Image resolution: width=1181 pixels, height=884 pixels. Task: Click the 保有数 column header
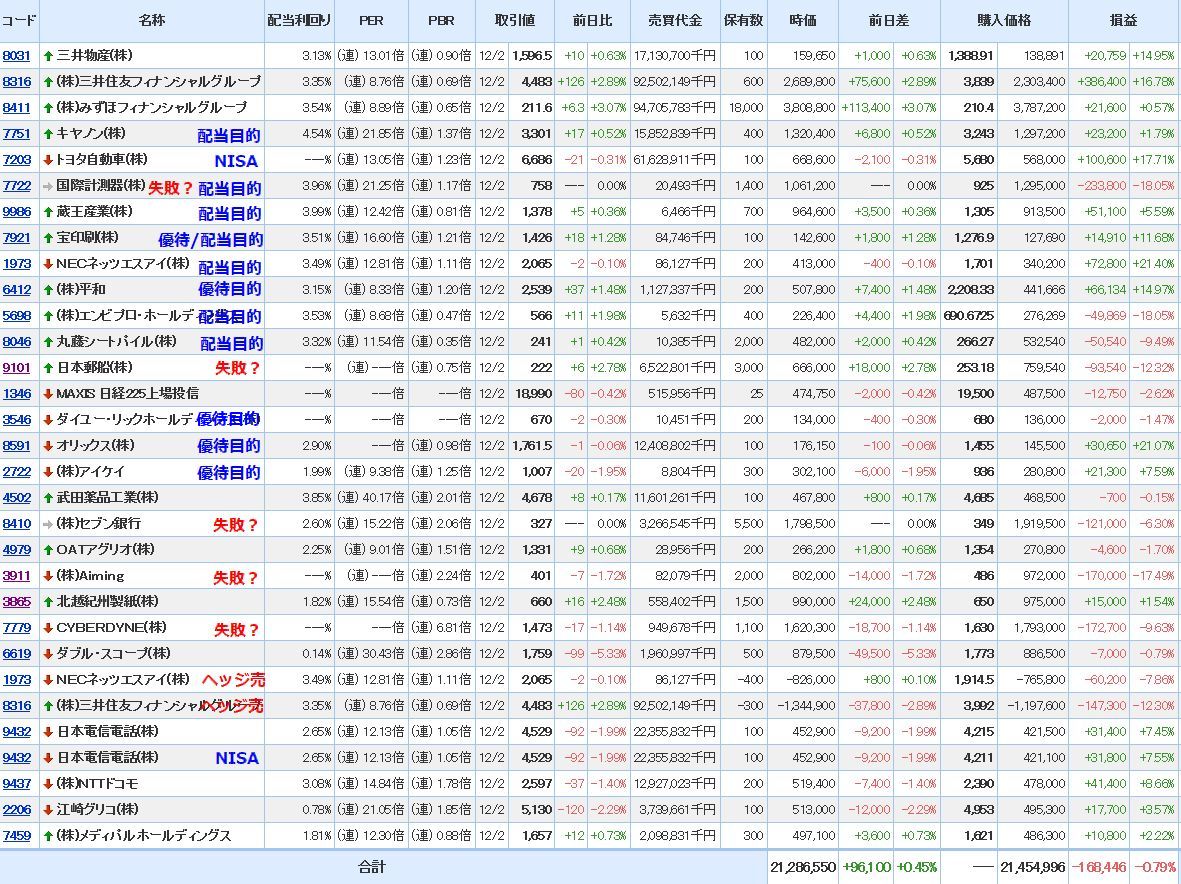743,20
